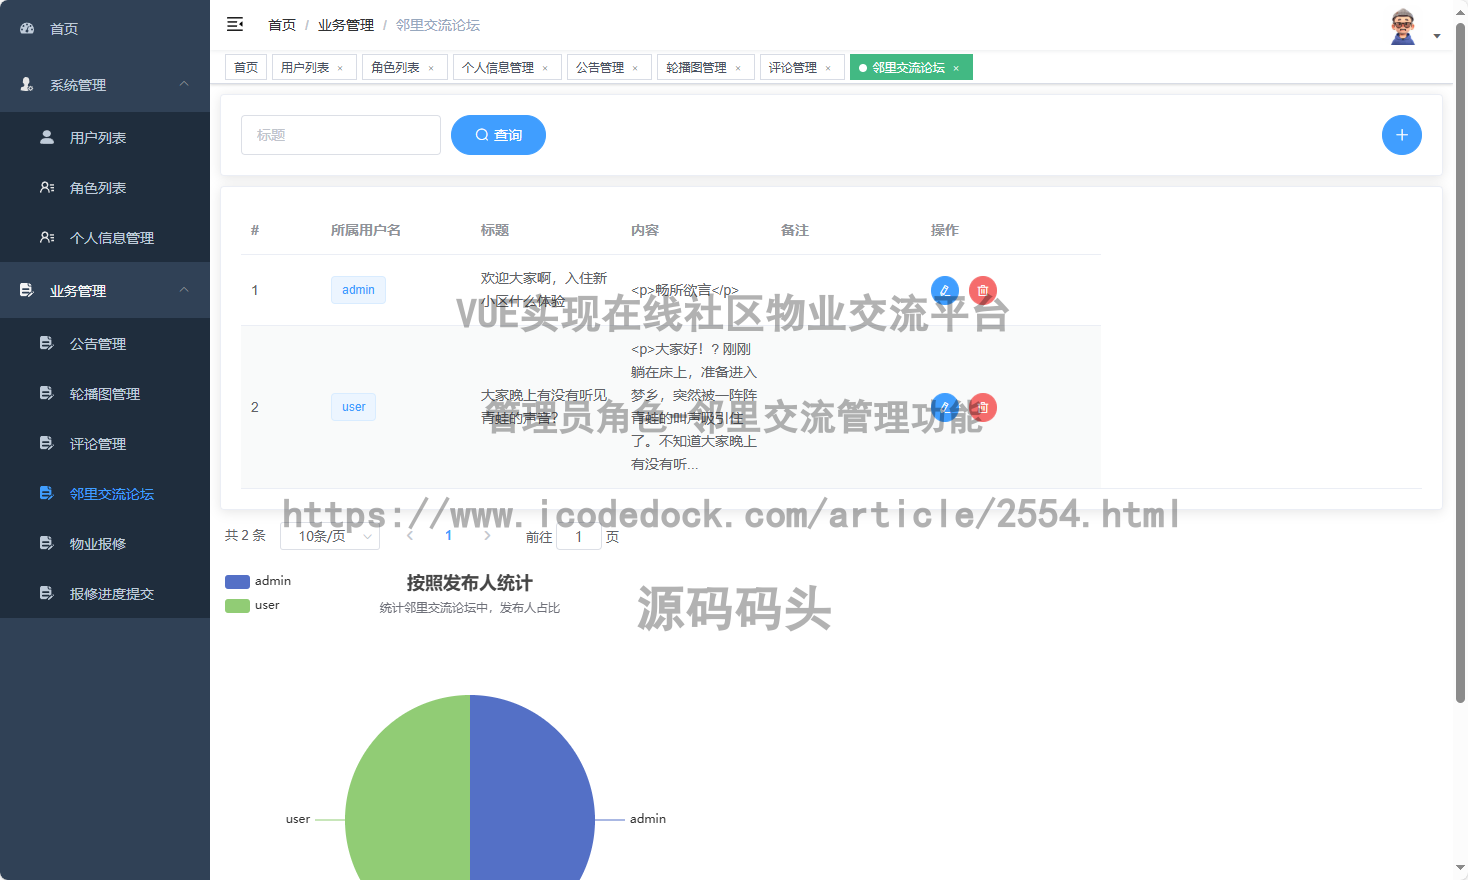Select page number 1
Screen dimensions: 1468x880
[448, 536]
